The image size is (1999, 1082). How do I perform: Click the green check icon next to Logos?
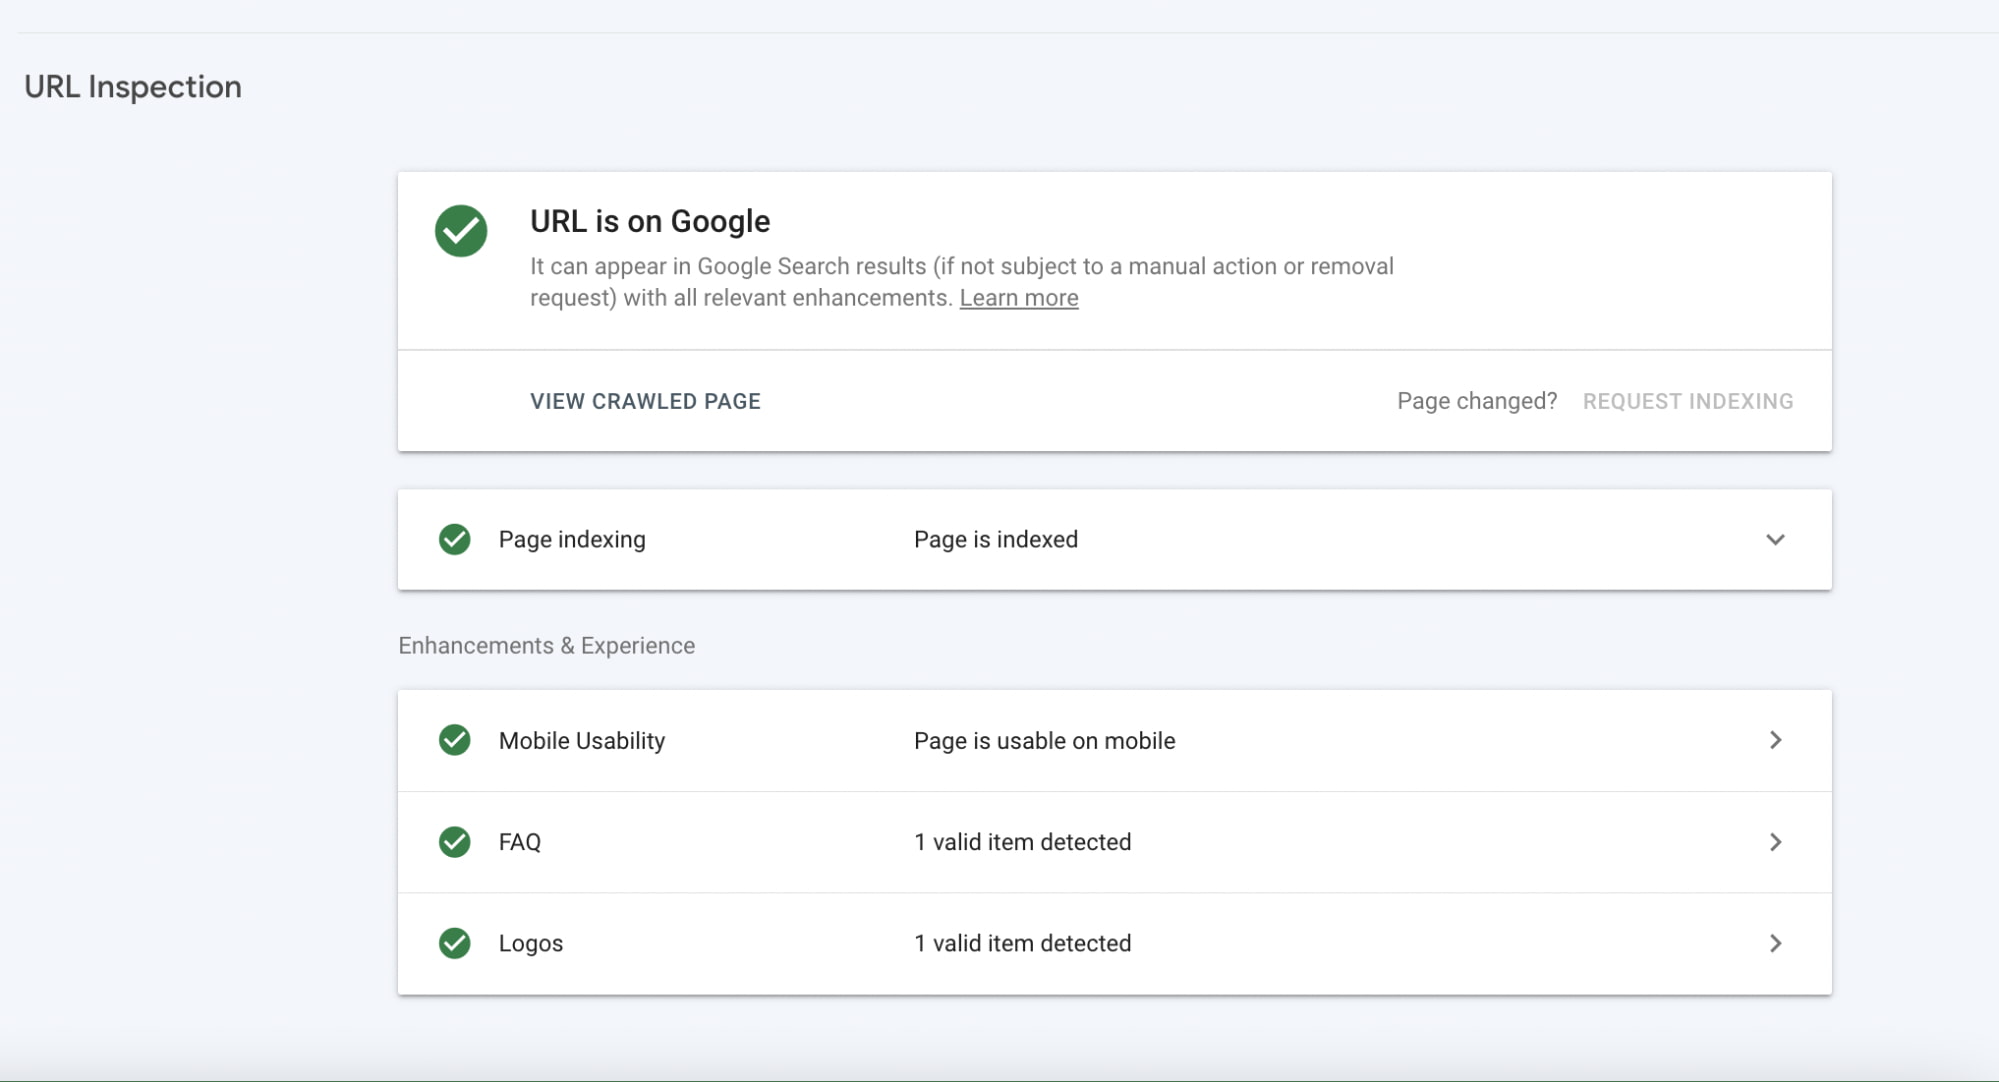455,943
